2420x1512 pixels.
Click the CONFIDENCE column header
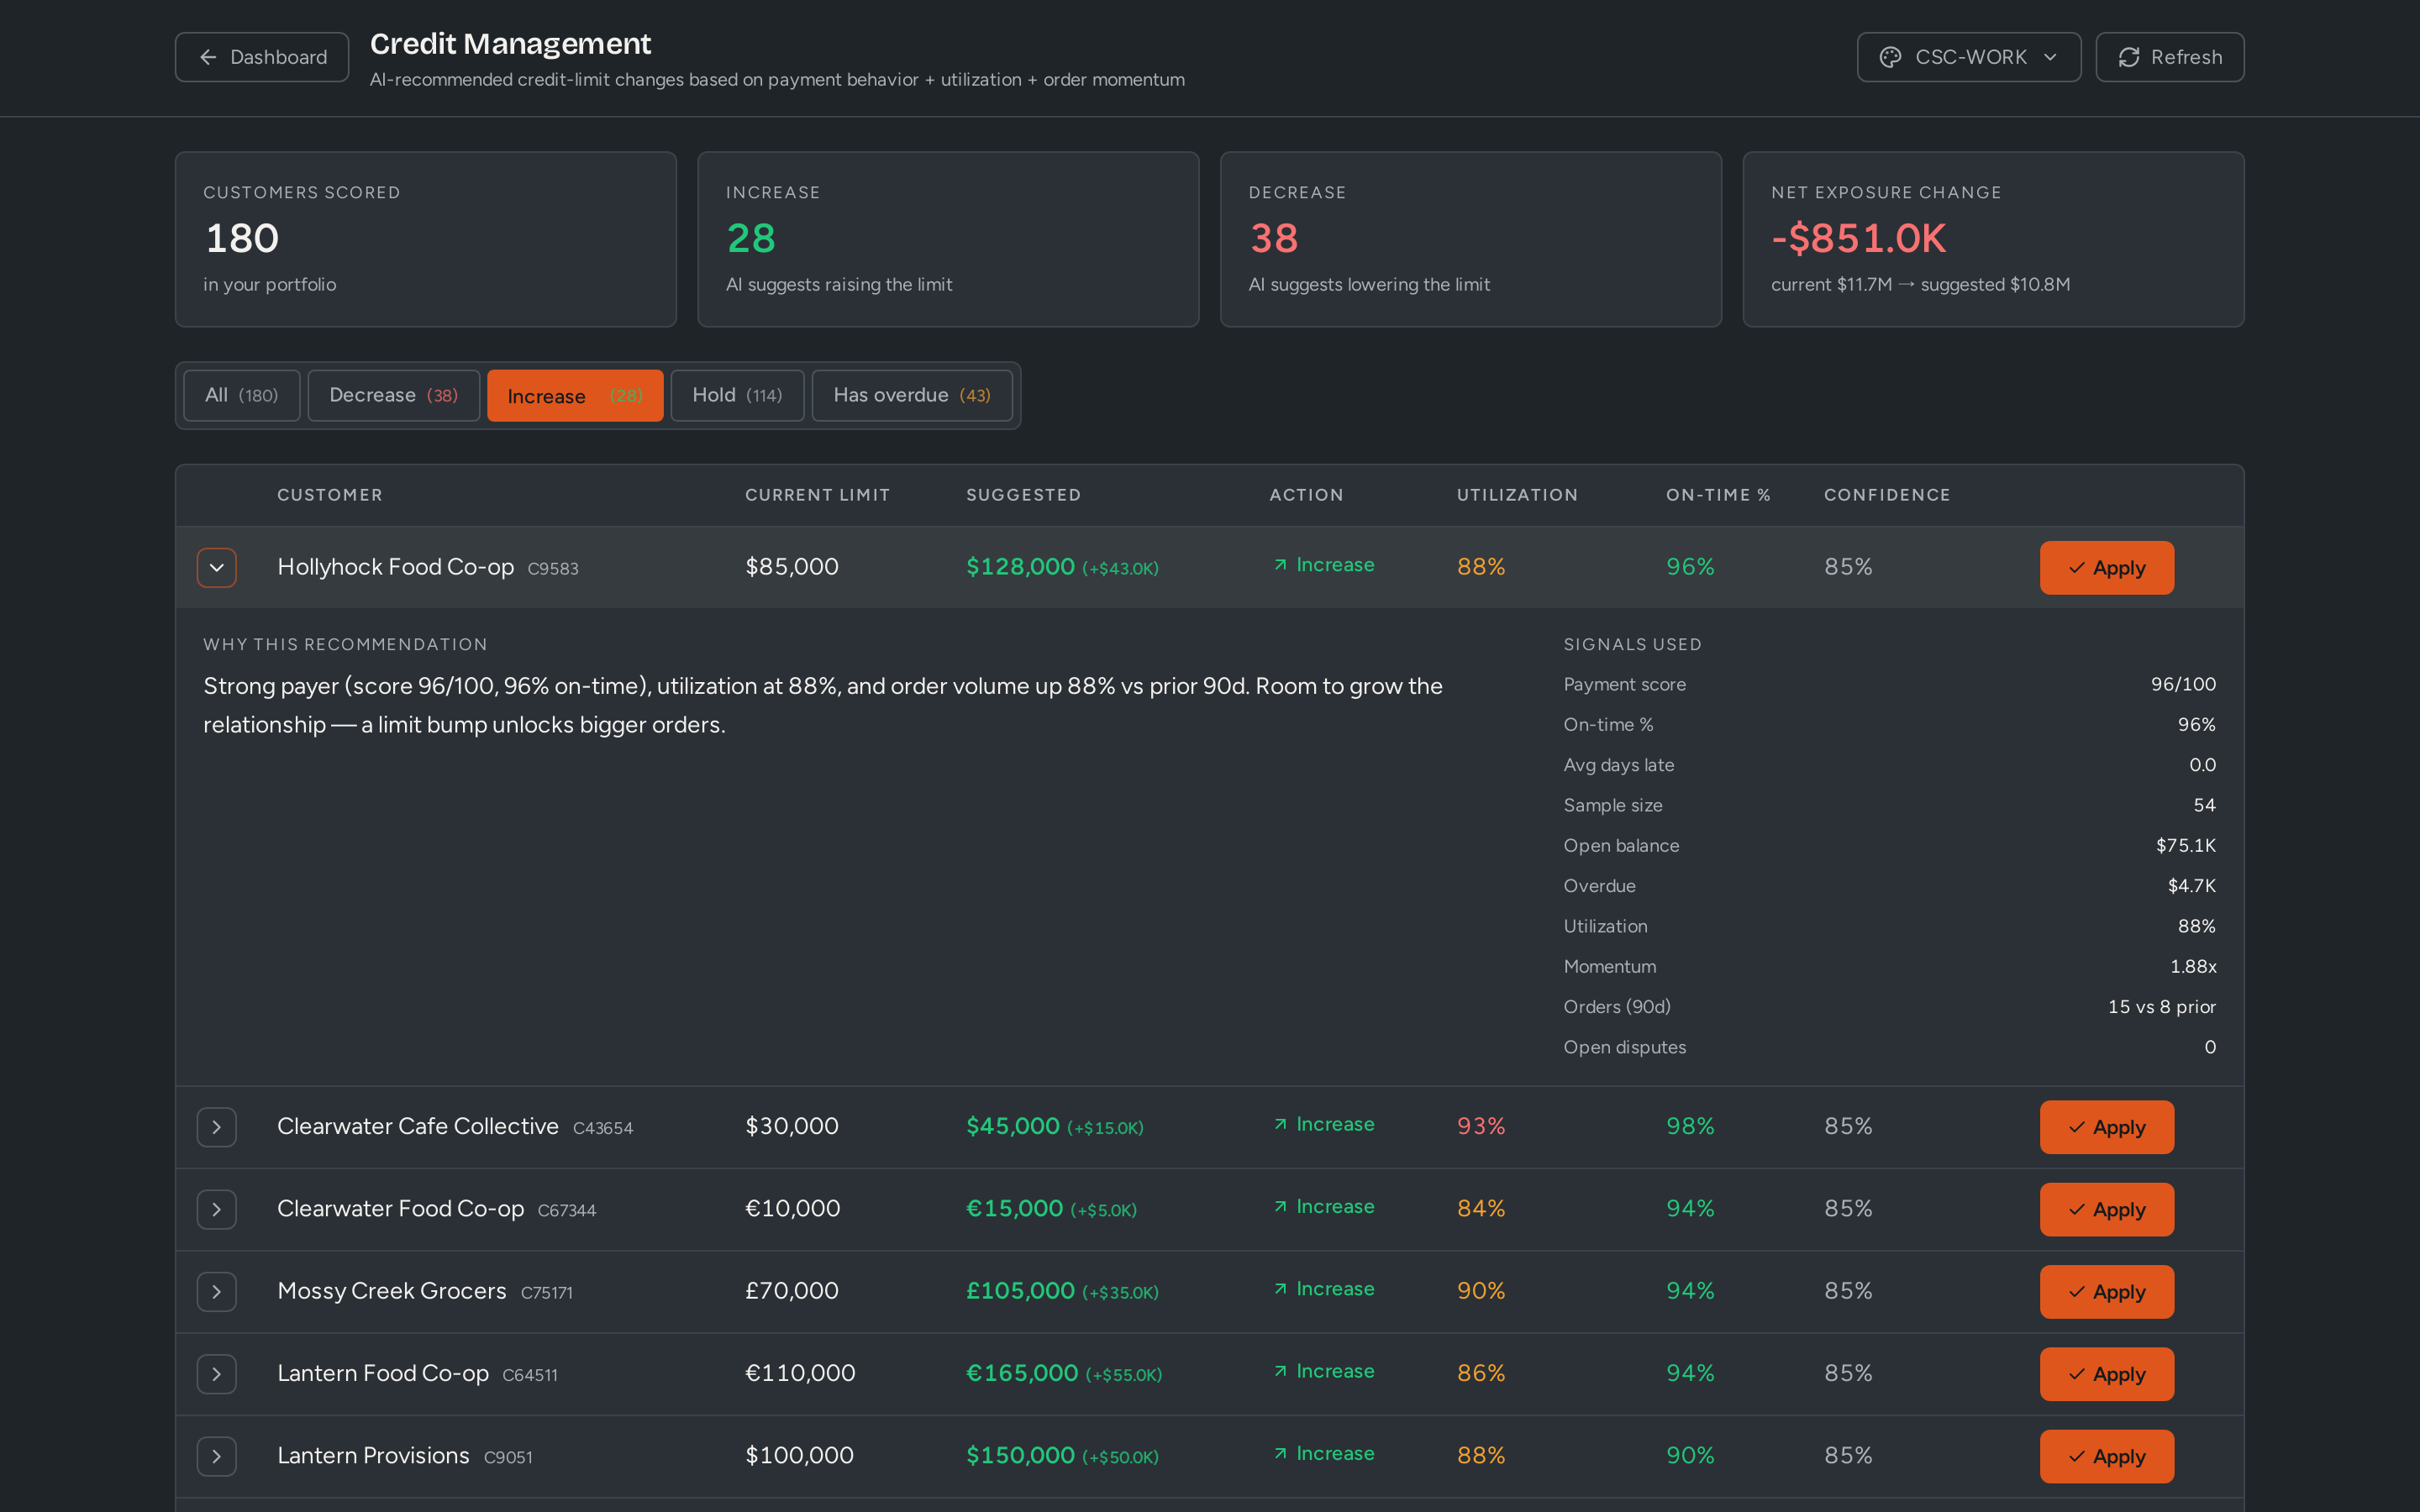tap(1887, 495)
